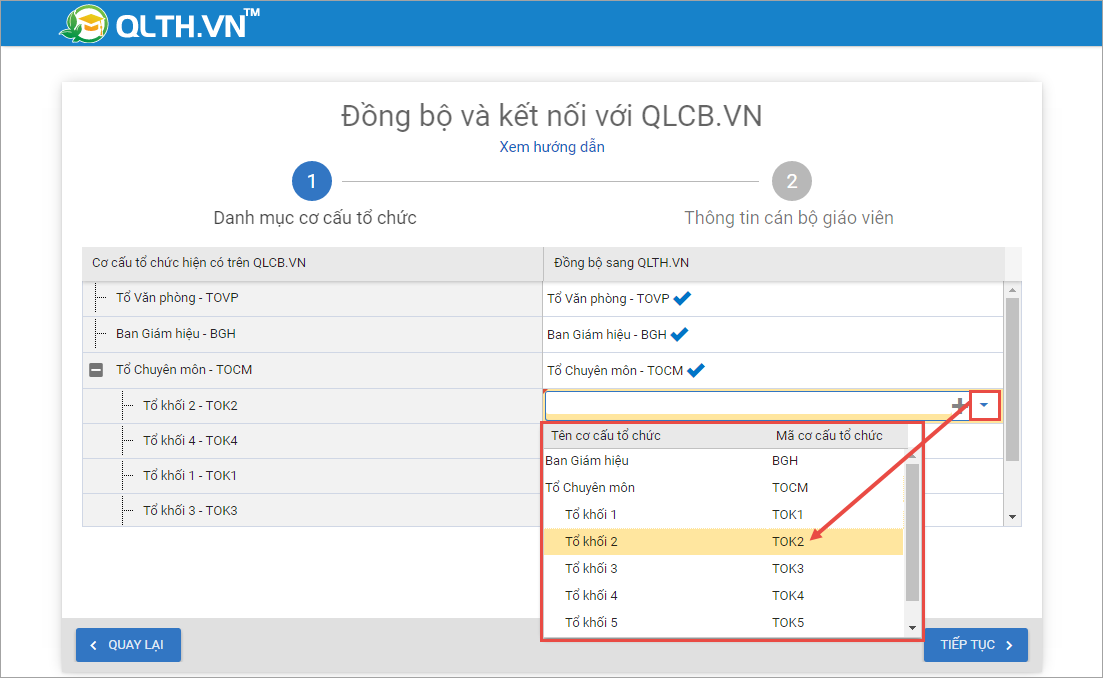Image resolution: width=1103 pixels, height=678 pixels.
Task: Choose Tổ khối 5 from dropdown list
Action: (x=723, y=622)
